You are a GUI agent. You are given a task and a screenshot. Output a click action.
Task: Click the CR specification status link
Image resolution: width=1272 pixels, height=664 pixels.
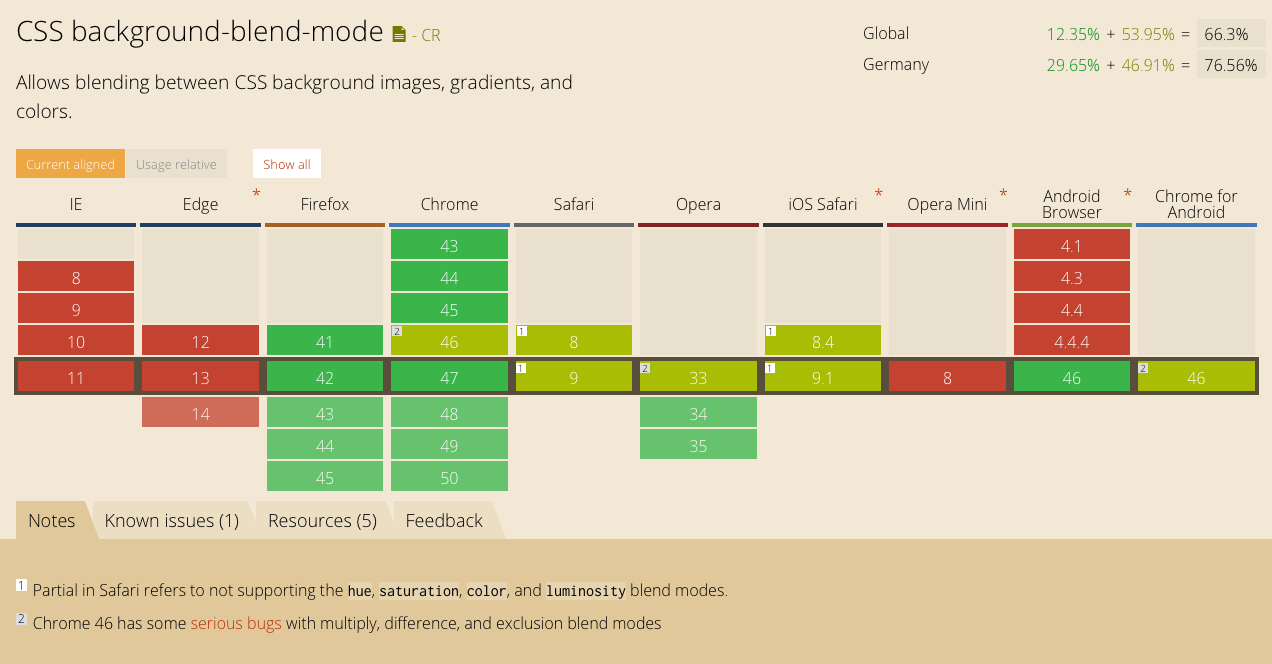(430, 34)
